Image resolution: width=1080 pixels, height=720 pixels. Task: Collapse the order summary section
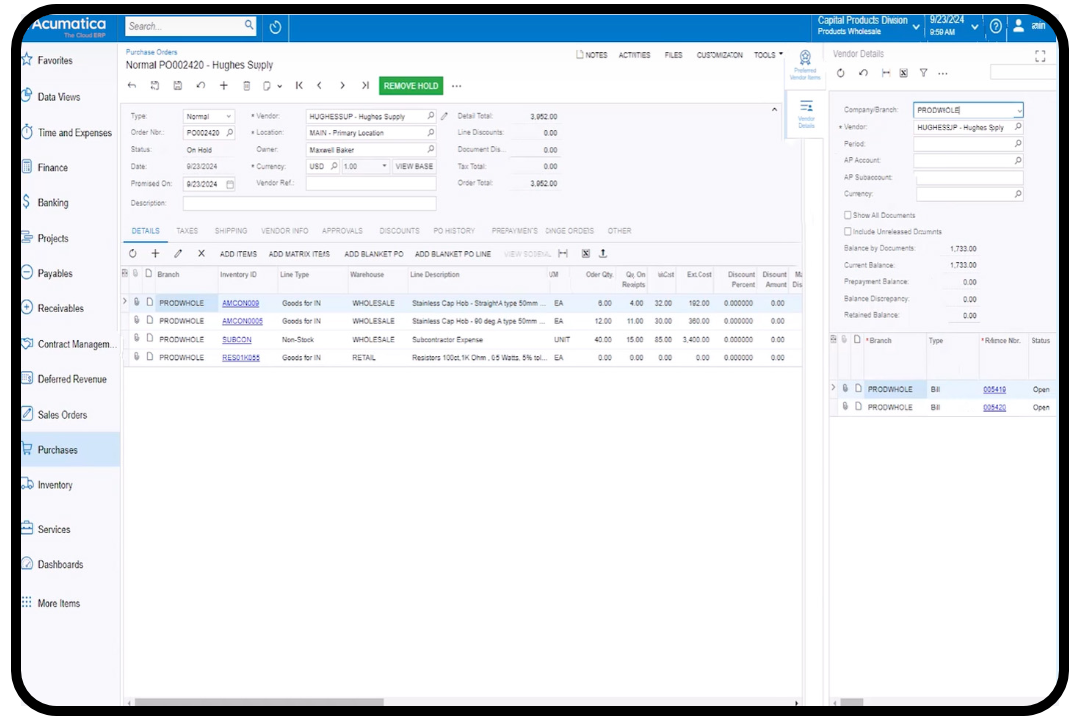[x=774, y=110]
